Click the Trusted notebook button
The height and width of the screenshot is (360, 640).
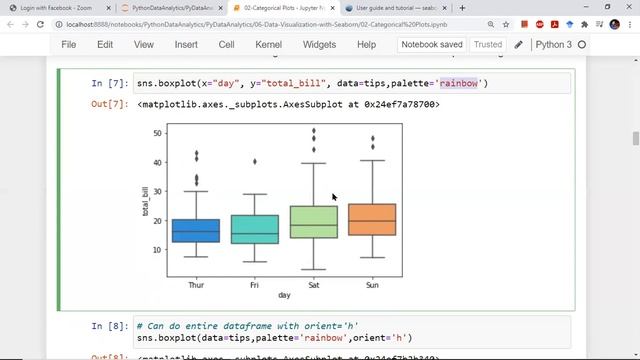tap(488, 44)
